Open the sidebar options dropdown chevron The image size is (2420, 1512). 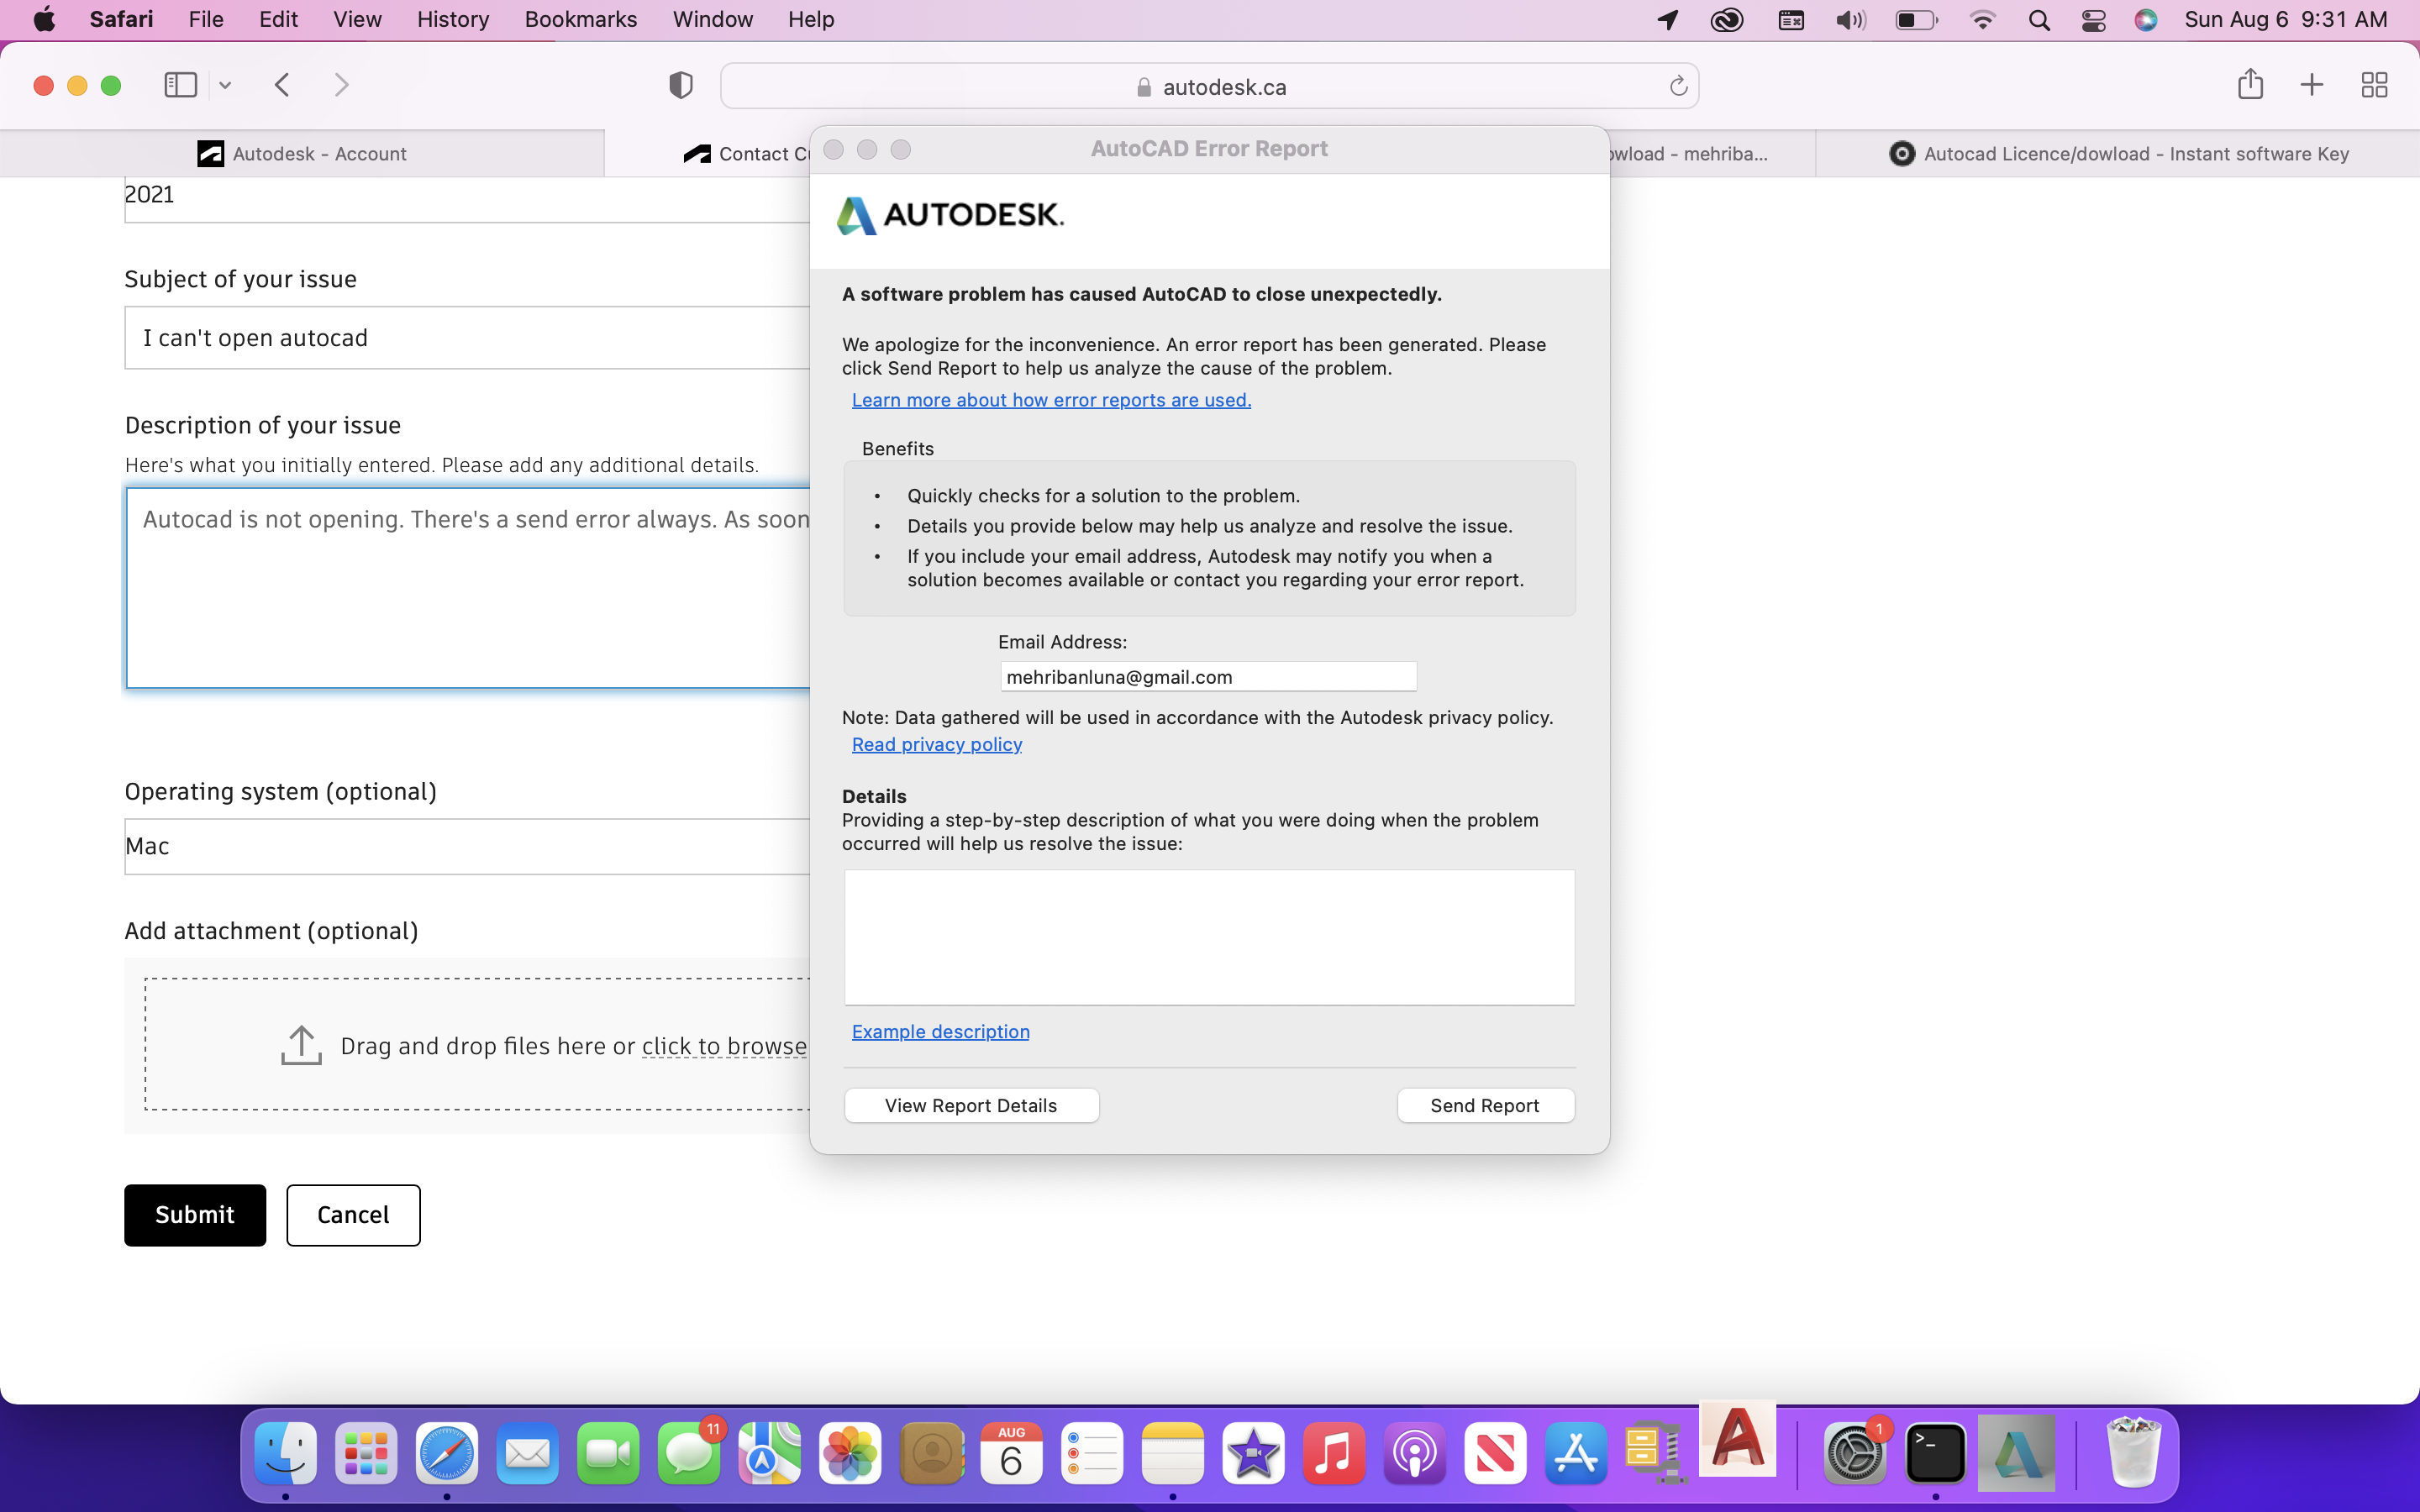(225, 86)
